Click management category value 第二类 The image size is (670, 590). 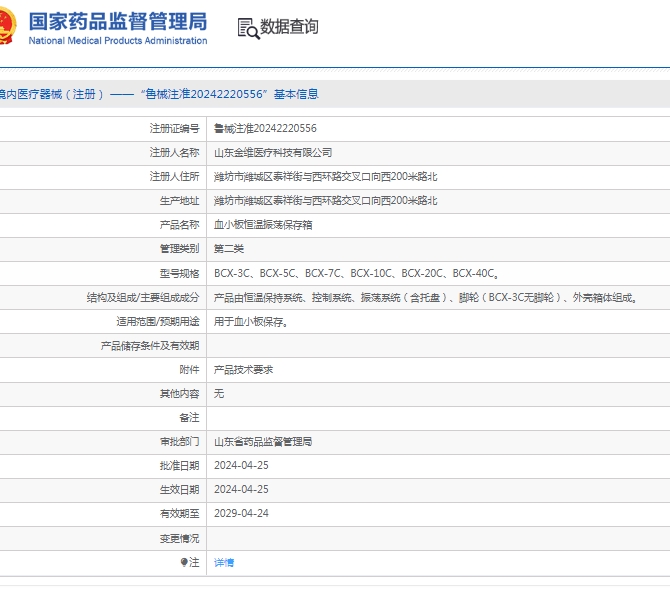point(229,249)
